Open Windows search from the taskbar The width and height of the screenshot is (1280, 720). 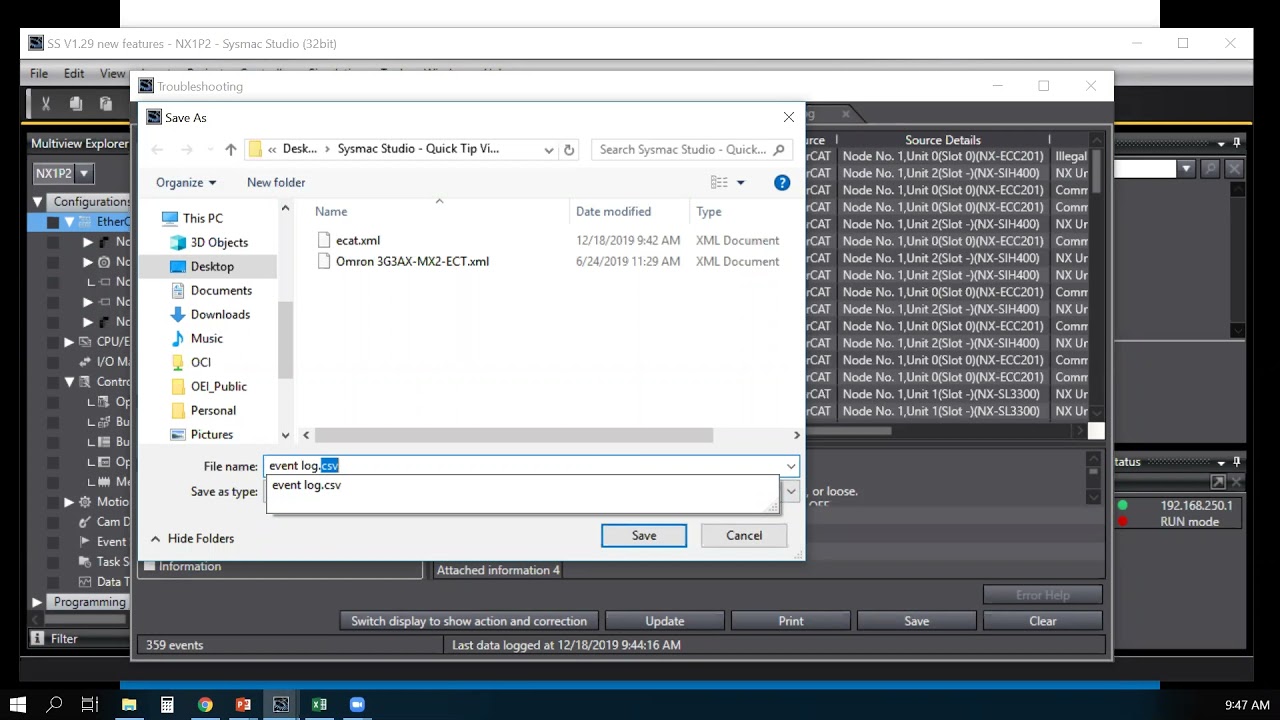[55, 704]
